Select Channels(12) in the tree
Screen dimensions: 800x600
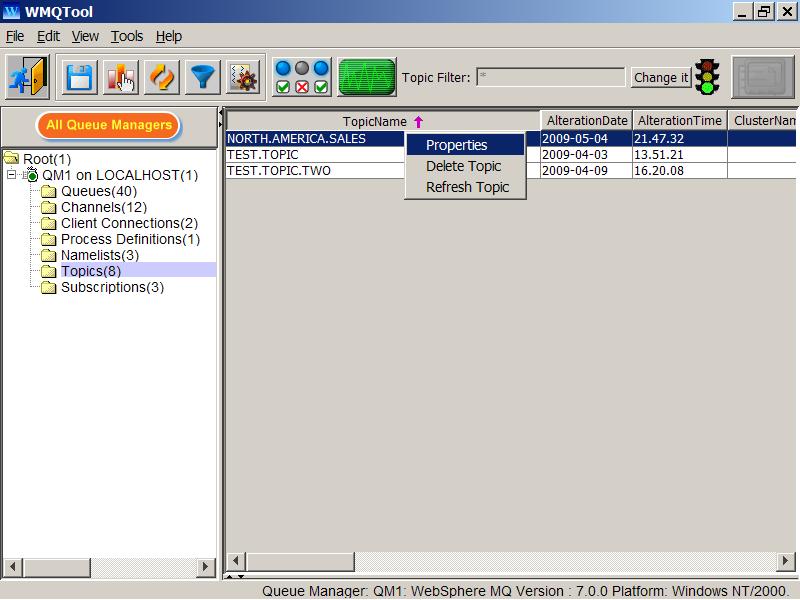point(104,207)
